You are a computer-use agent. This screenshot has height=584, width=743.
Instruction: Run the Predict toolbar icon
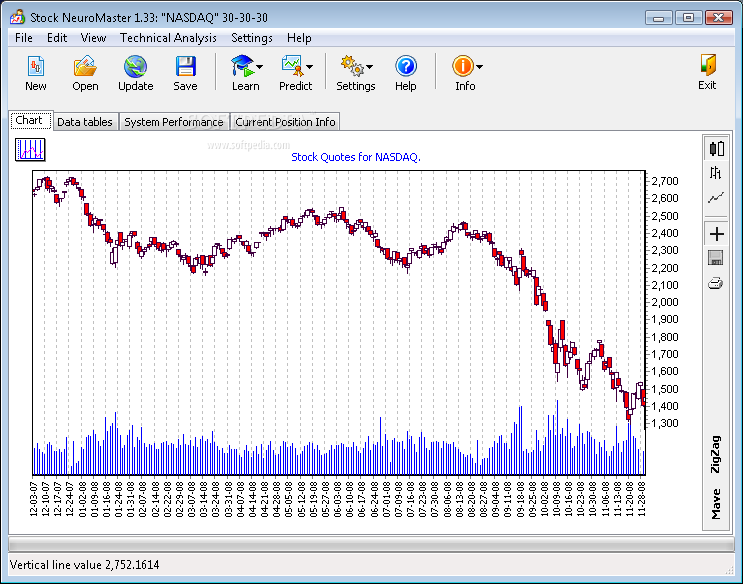click(x=292, y=66)
